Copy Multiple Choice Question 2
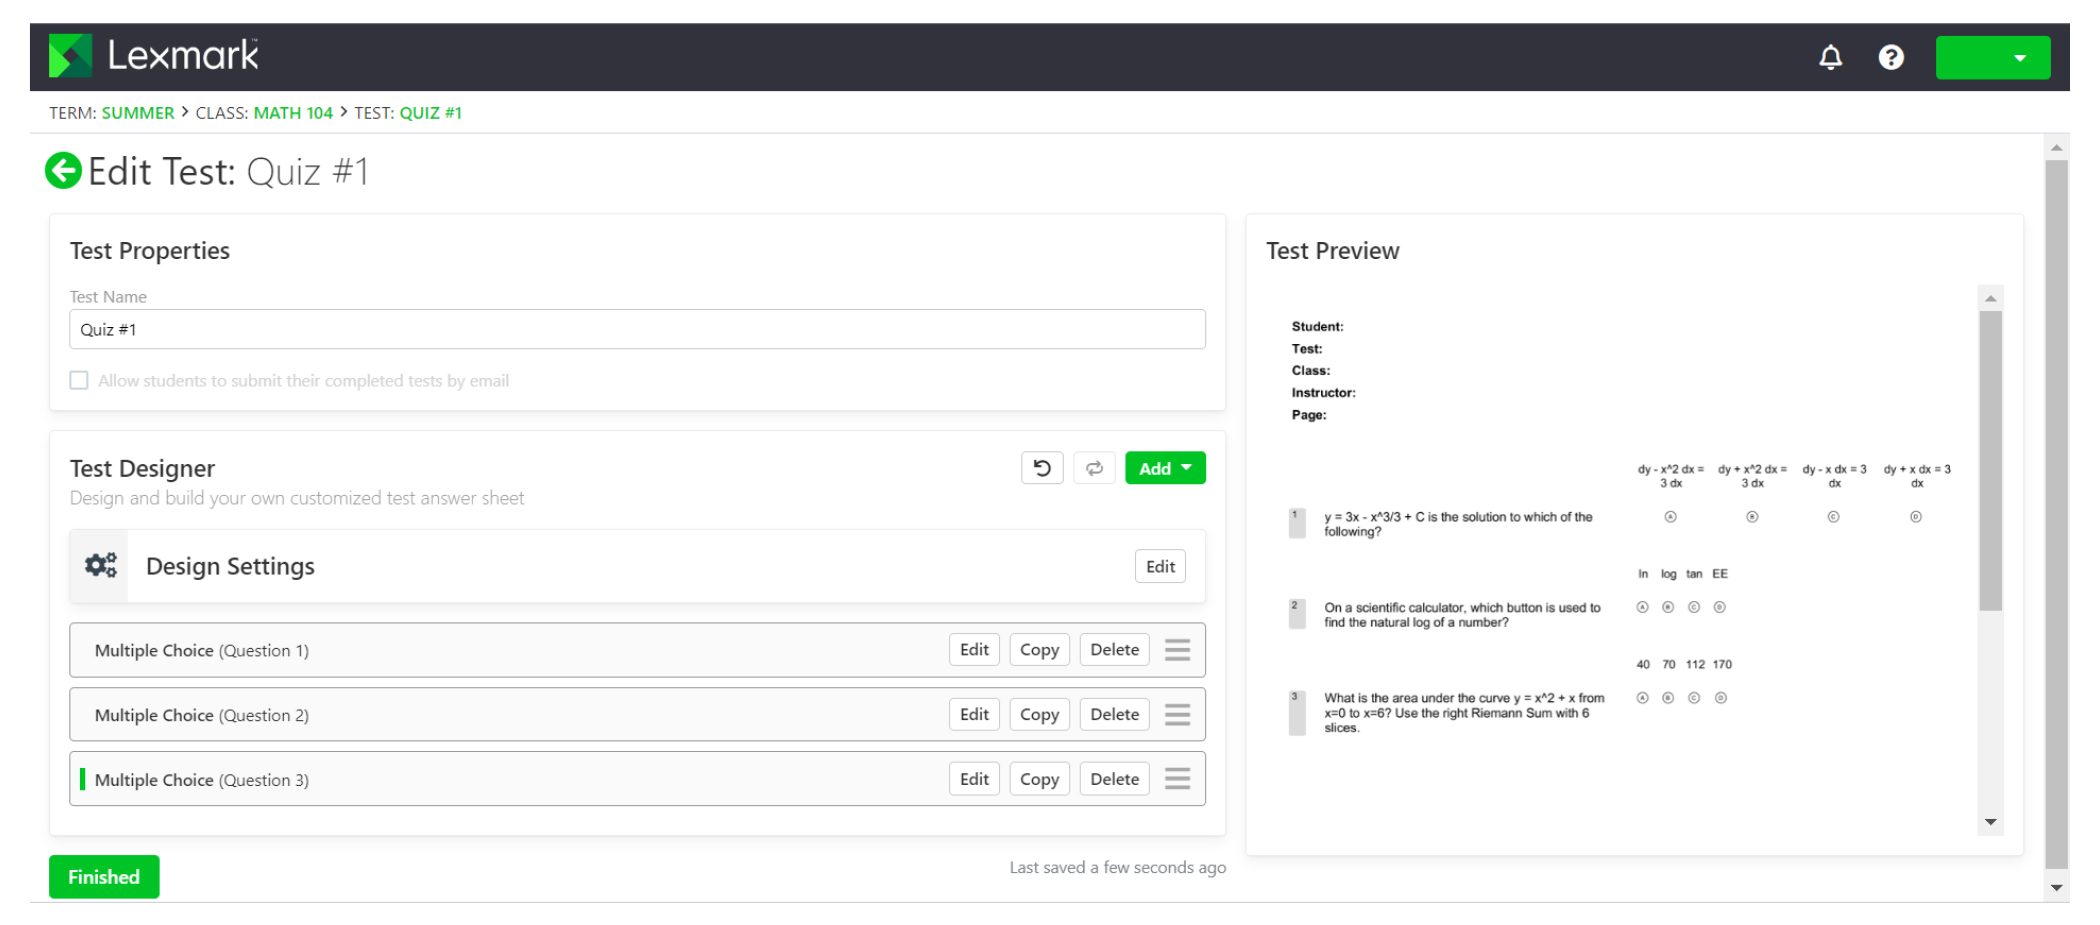The width and height of the screenshot is (2100, 925). [1039, 714]
